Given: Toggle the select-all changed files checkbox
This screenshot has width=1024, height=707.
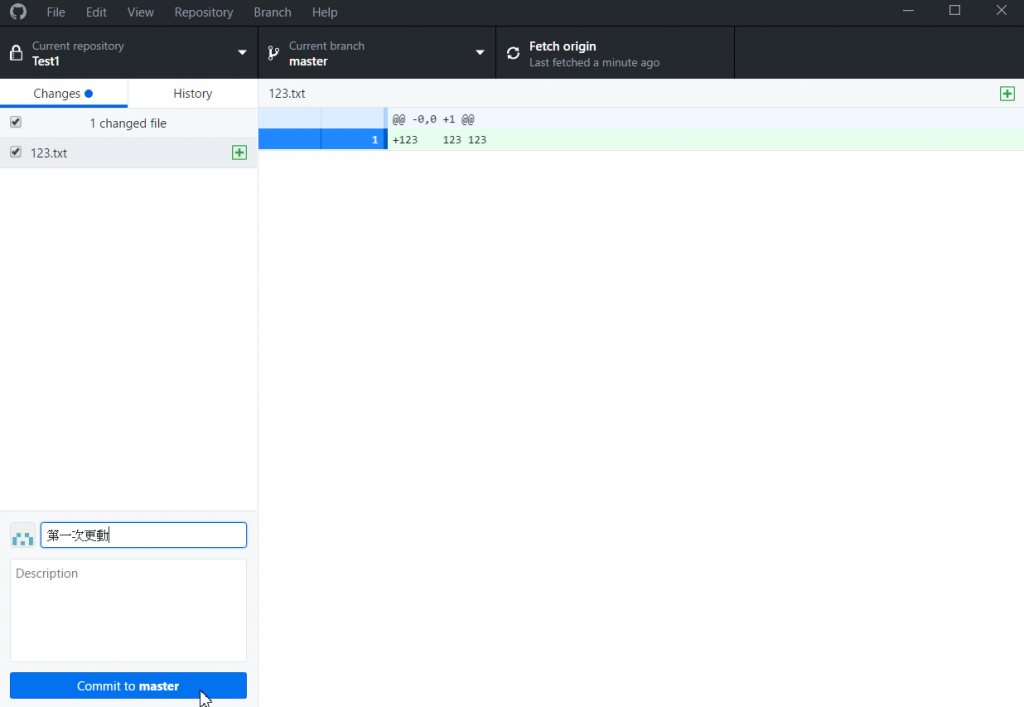Looking at the screenshot, I should [16, 122].
